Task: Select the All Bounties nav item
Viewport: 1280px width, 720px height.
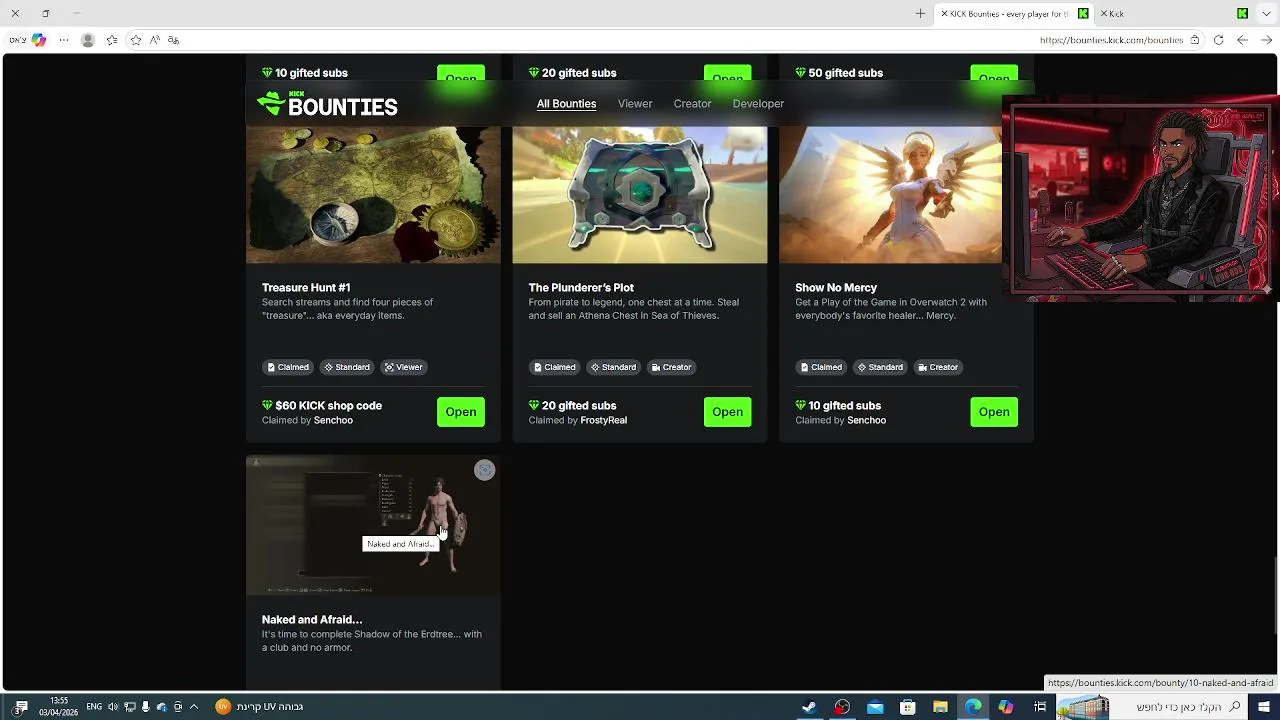Action: click(x=566, y=104)
